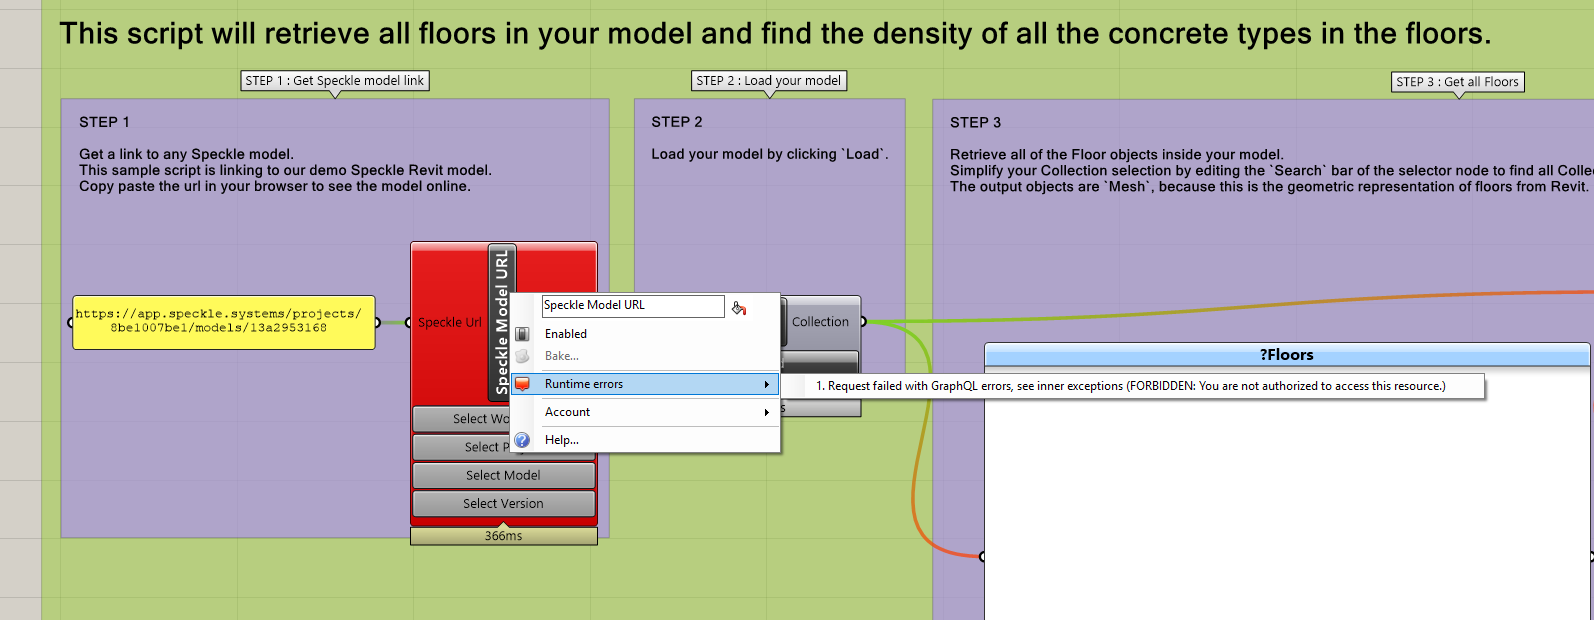1594x620 pixels.
Task: Click the yellow panel's output grip
Action: 377,322
